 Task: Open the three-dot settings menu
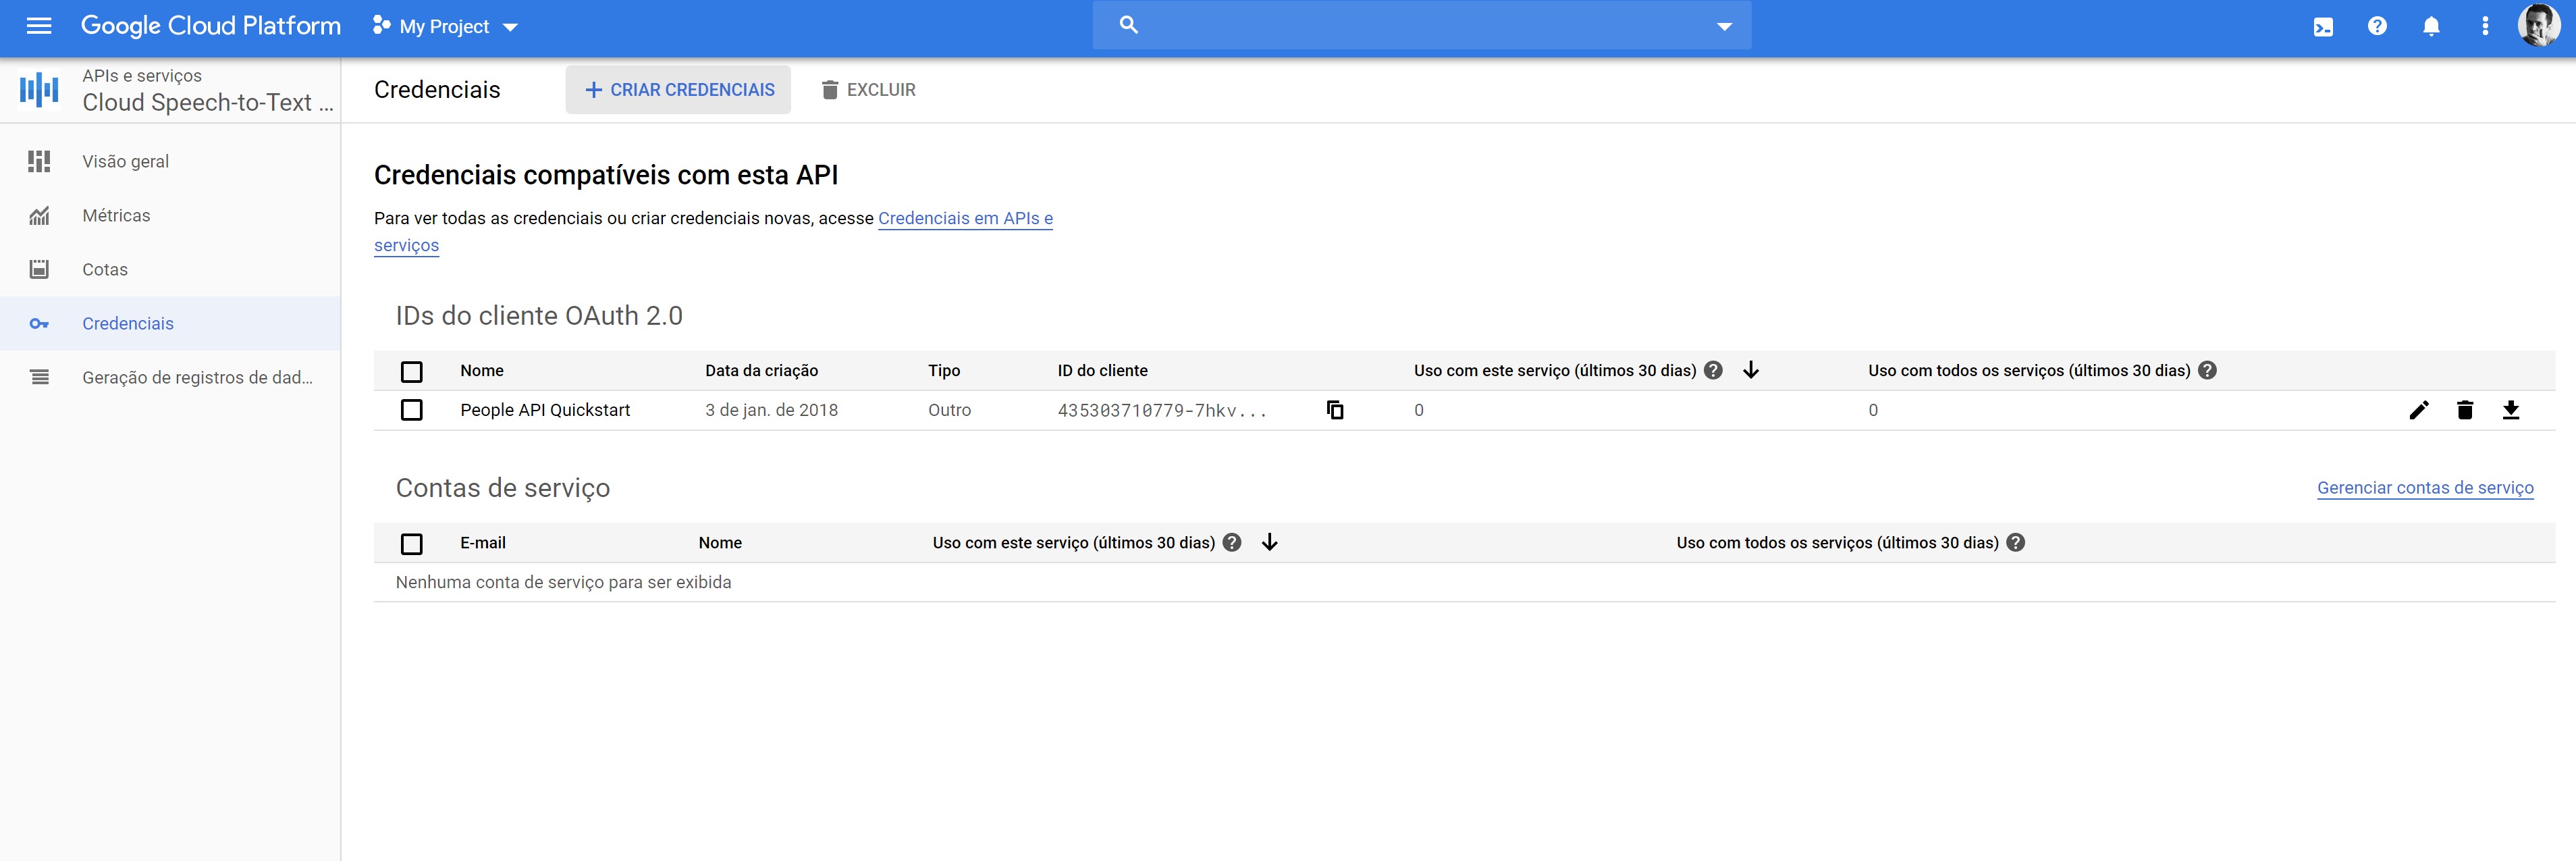(2485, 26)
